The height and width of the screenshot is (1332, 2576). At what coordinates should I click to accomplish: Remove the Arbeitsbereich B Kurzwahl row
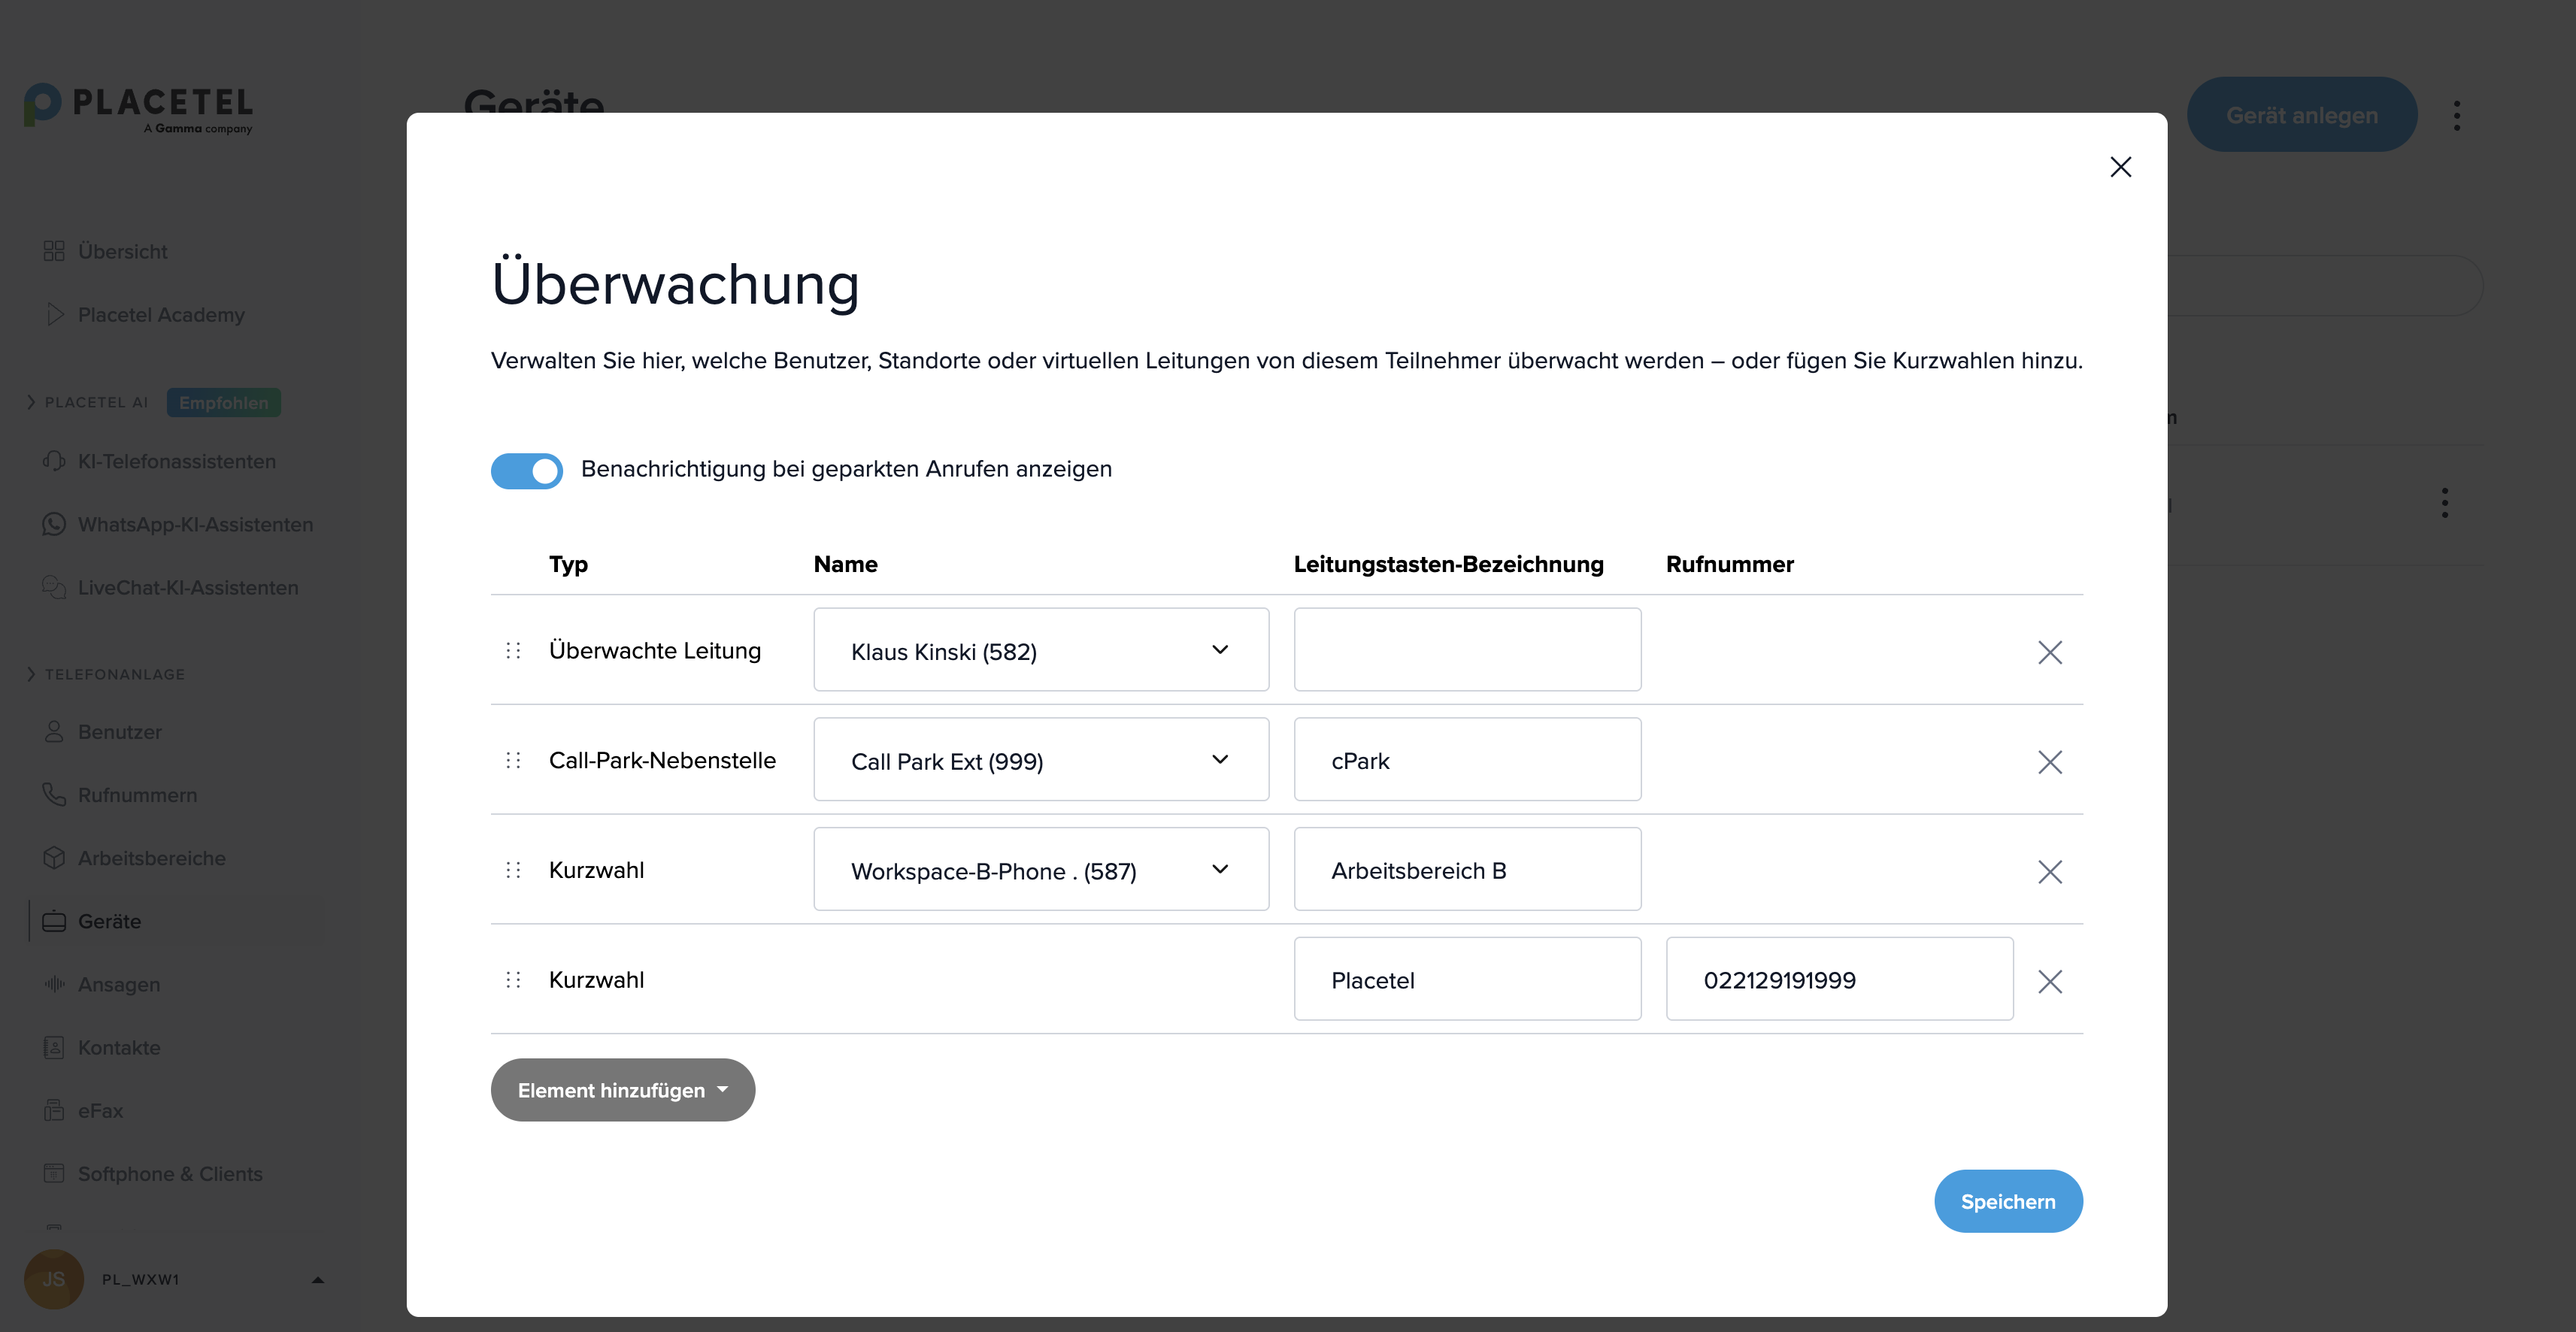coord(2050,873)
